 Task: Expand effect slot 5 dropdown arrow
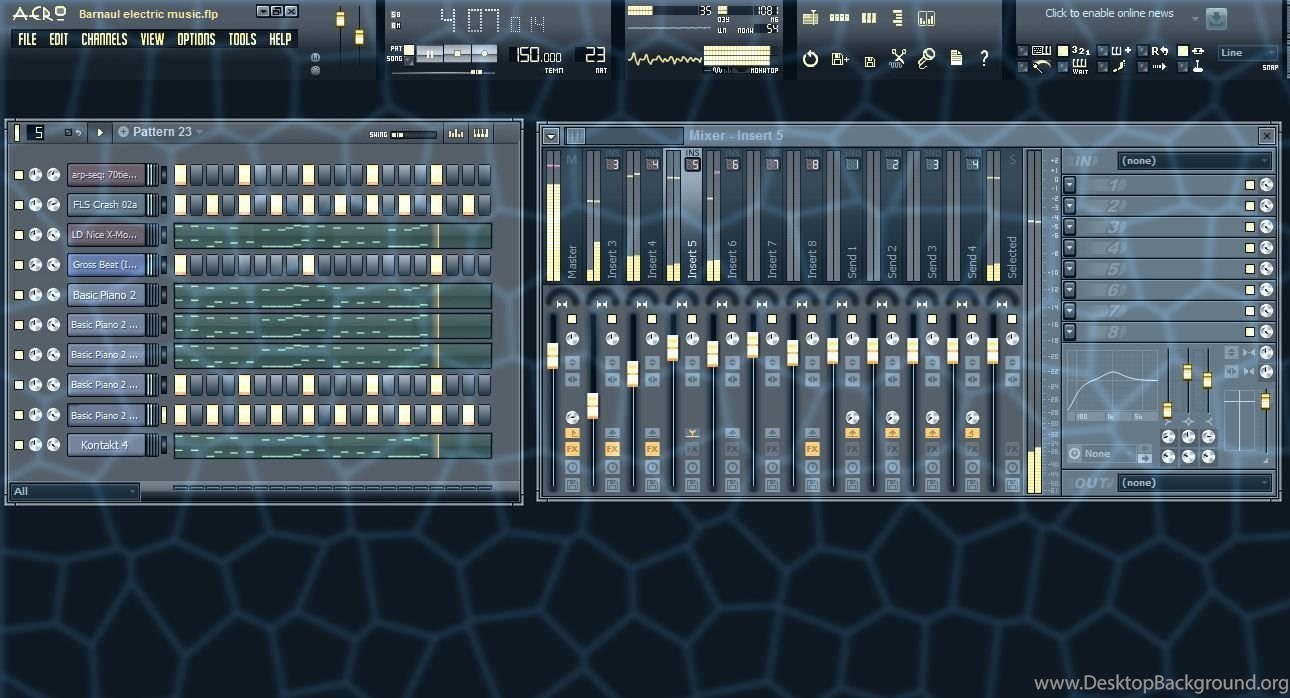click(x=1069, y=269)
